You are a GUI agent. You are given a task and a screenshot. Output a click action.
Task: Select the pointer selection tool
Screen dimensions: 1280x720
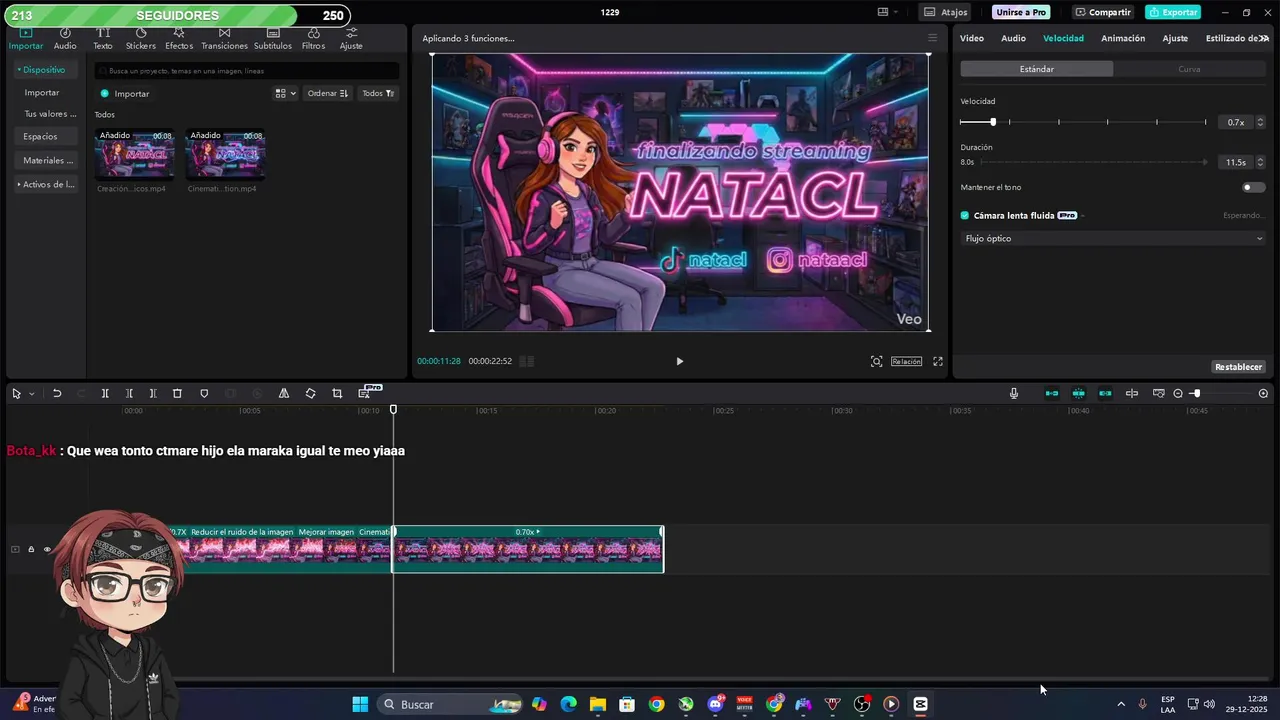pyautogui.click(x=16, y=394)
